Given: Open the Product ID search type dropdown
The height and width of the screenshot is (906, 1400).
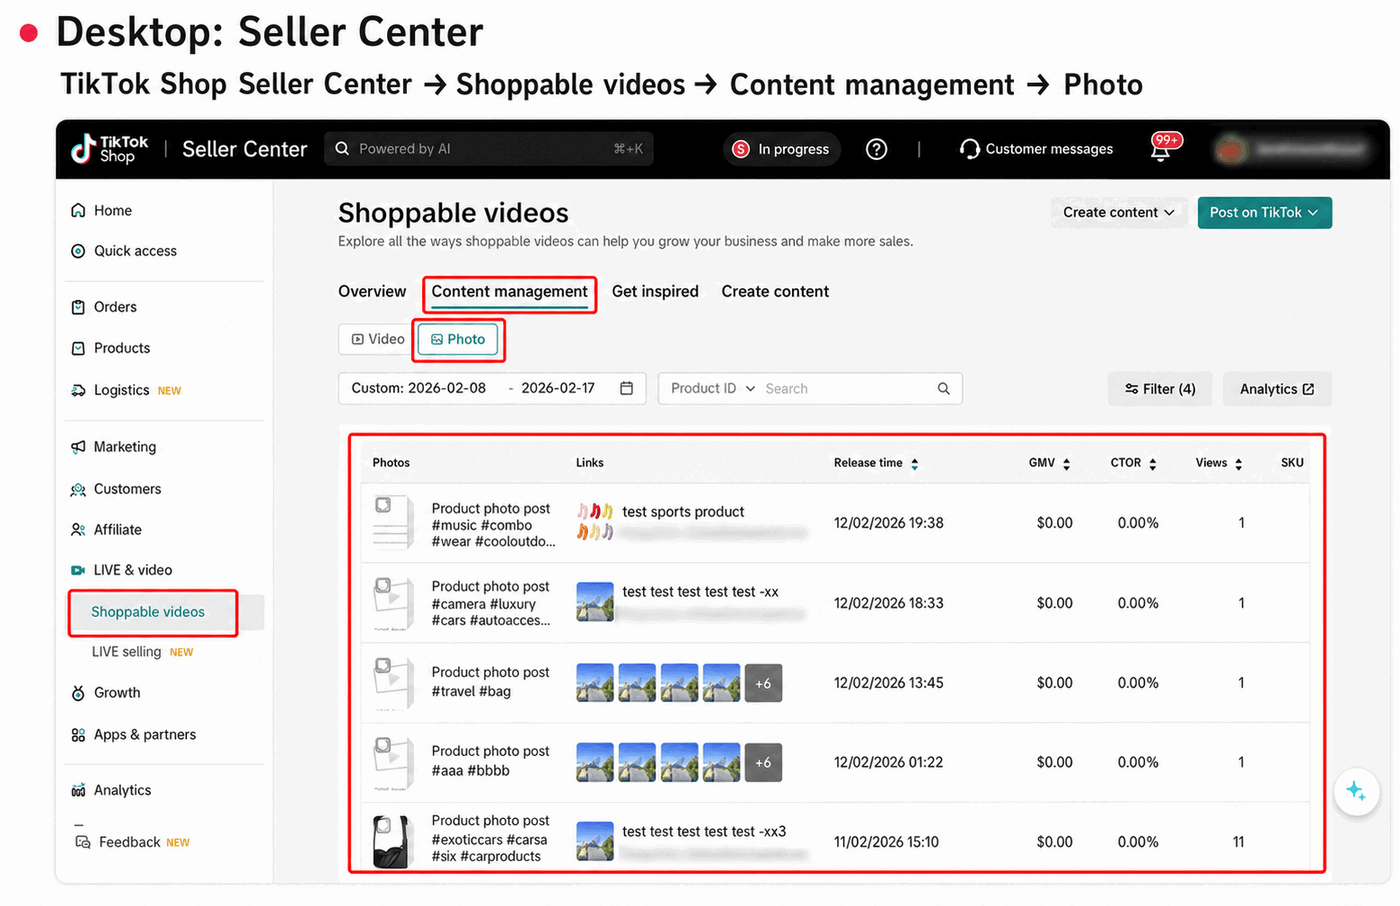Looking at the screenshot, I should pos(712,389).
